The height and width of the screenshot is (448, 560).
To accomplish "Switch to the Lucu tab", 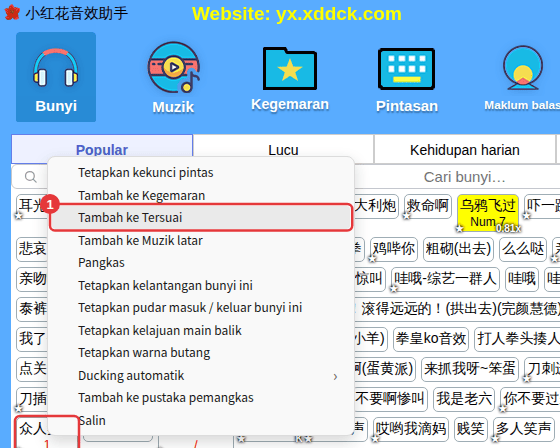I will point(283,150).
